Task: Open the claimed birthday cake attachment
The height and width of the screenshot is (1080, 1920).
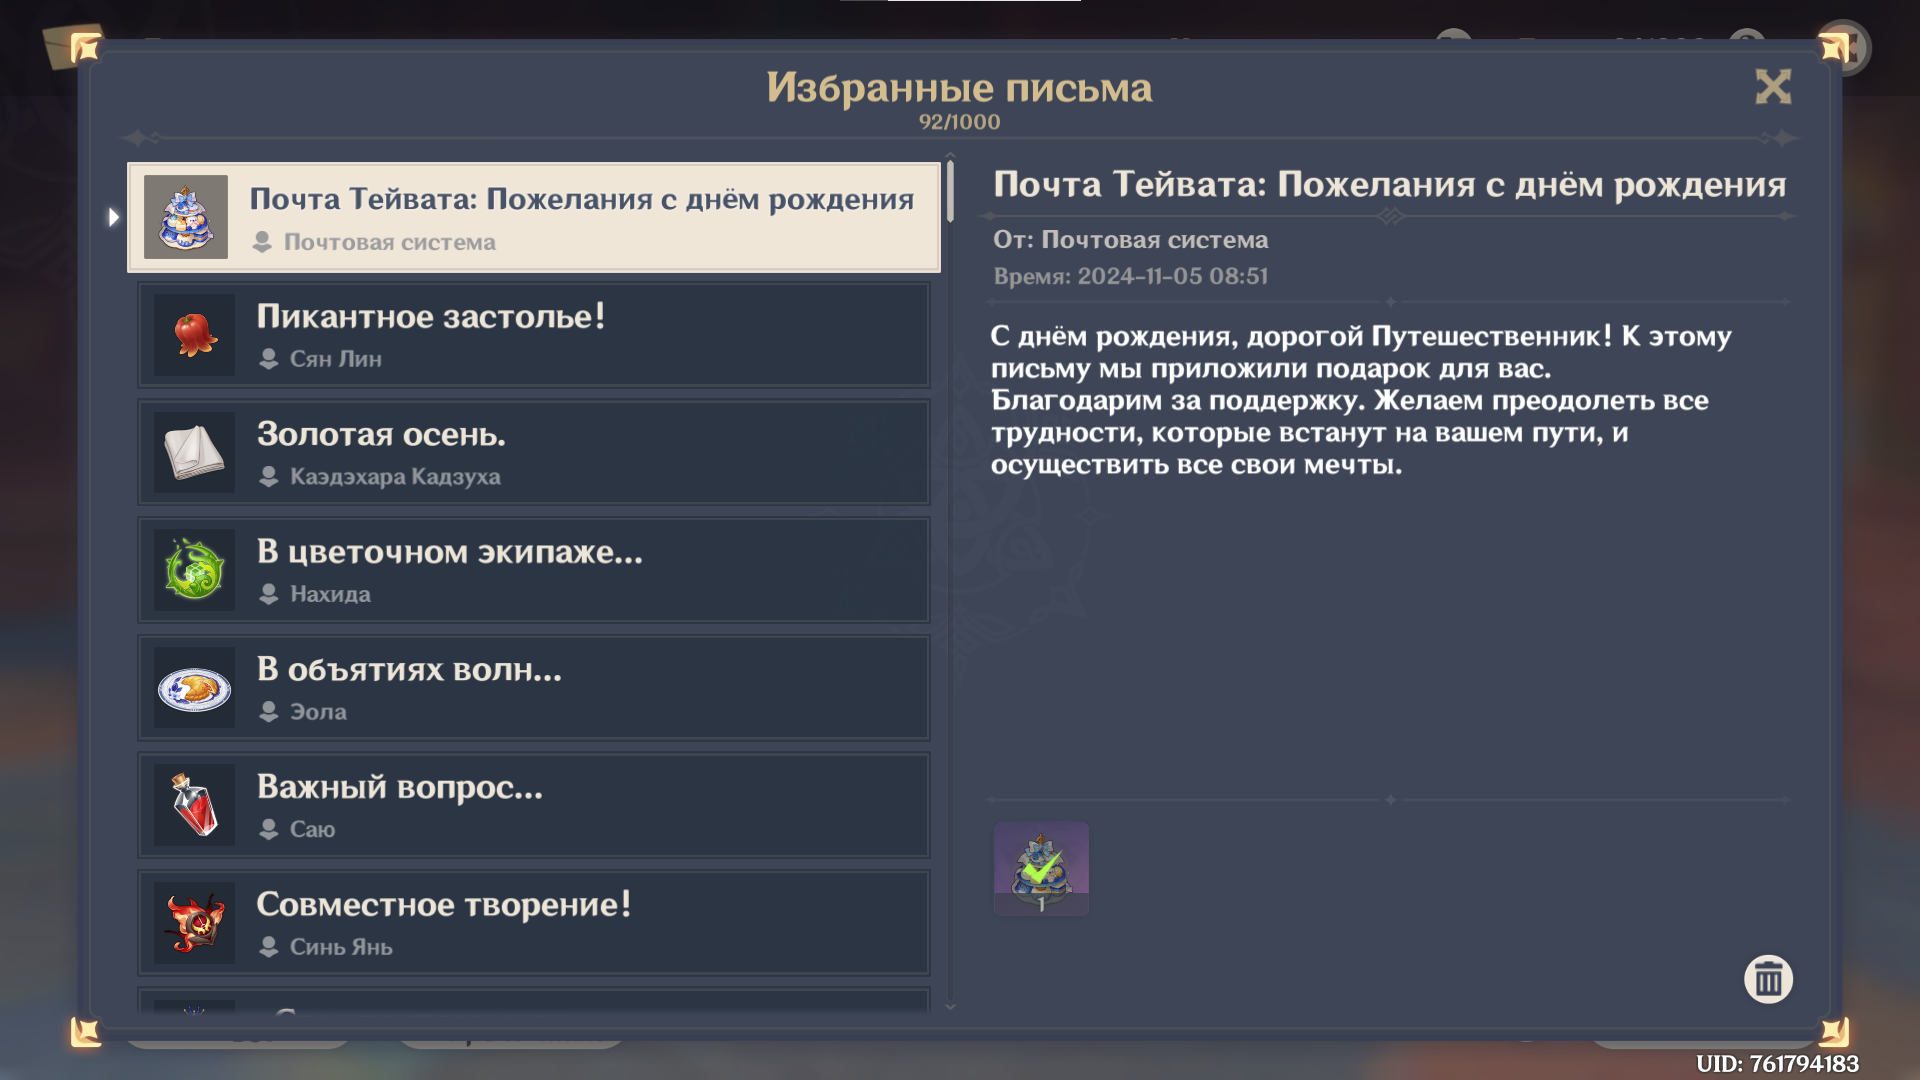Action: click(1041, 868)
